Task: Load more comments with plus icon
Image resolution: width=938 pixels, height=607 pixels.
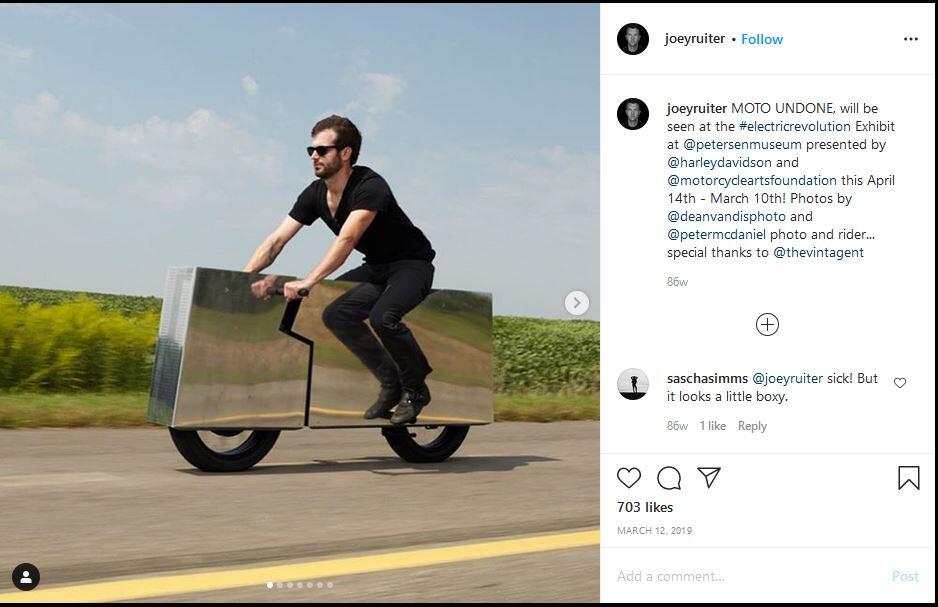Action: tap(767, 325)
